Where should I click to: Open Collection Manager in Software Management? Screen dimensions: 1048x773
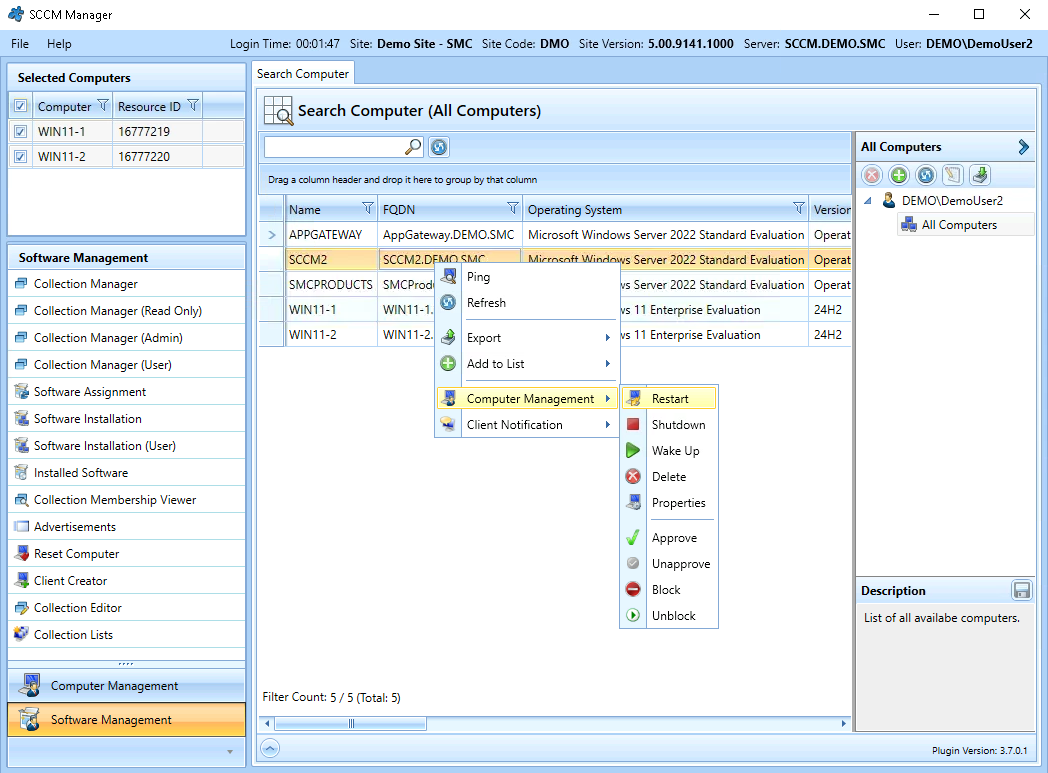click(x=86, y=284)
